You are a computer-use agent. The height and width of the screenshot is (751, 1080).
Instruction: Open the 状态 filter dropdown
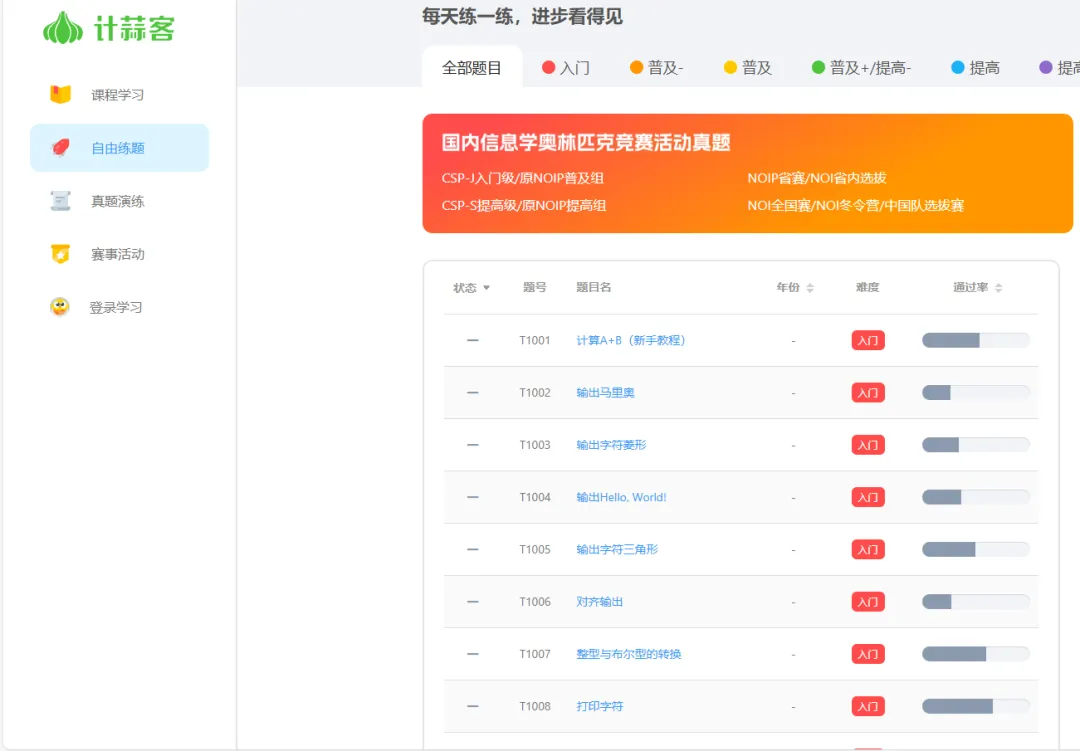pos(472,287)
